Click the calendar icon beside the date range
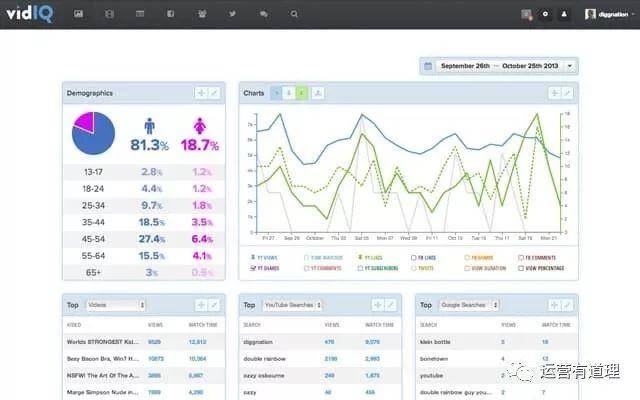 coord(428,66)
